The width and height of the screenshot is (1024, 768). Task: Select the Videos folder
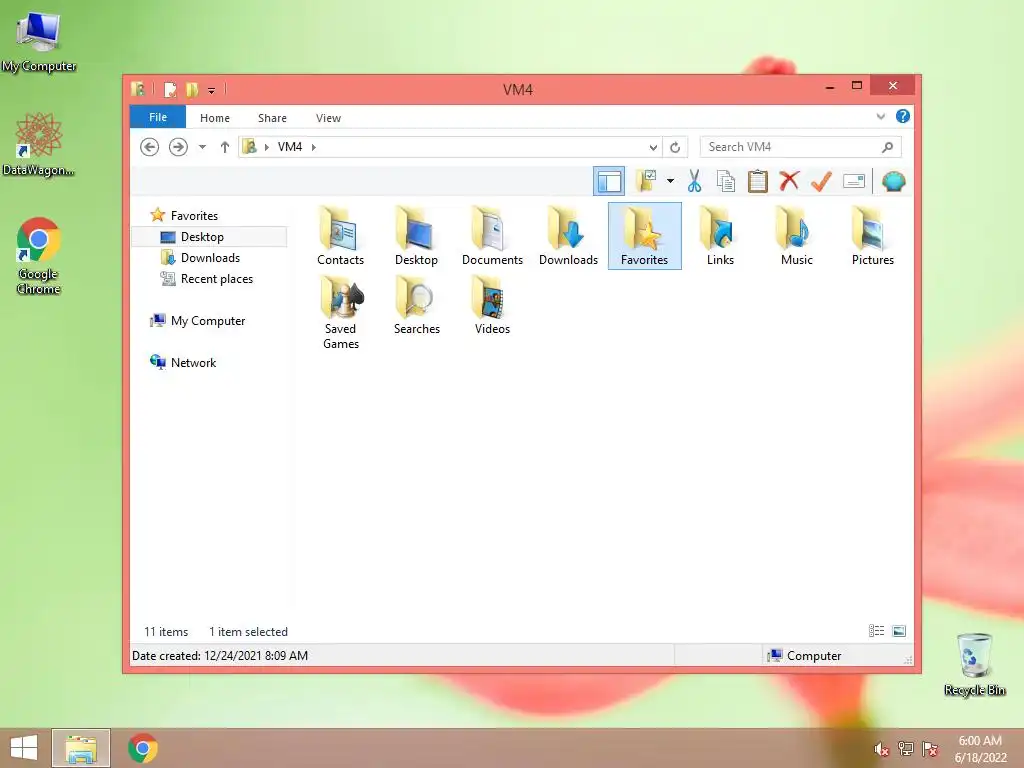492,306
